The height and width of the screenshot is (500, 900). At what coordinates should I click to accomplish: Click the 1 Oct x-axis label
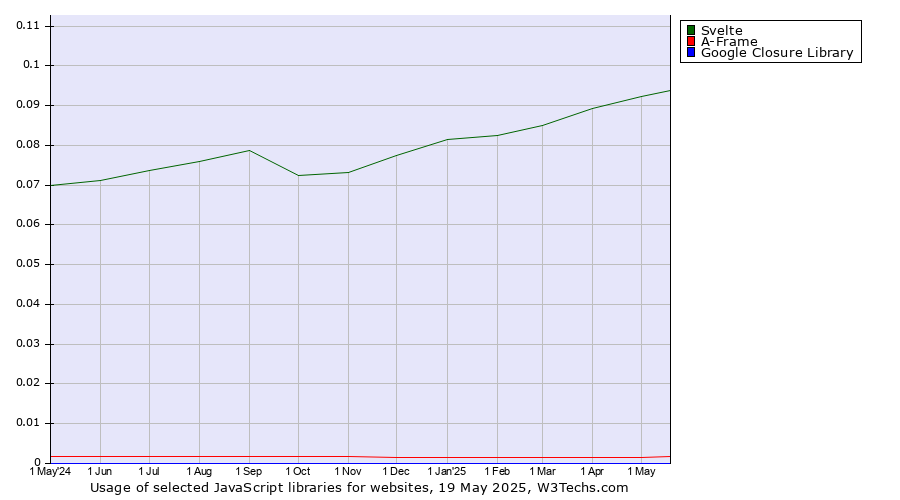click(x=298, y=471)
